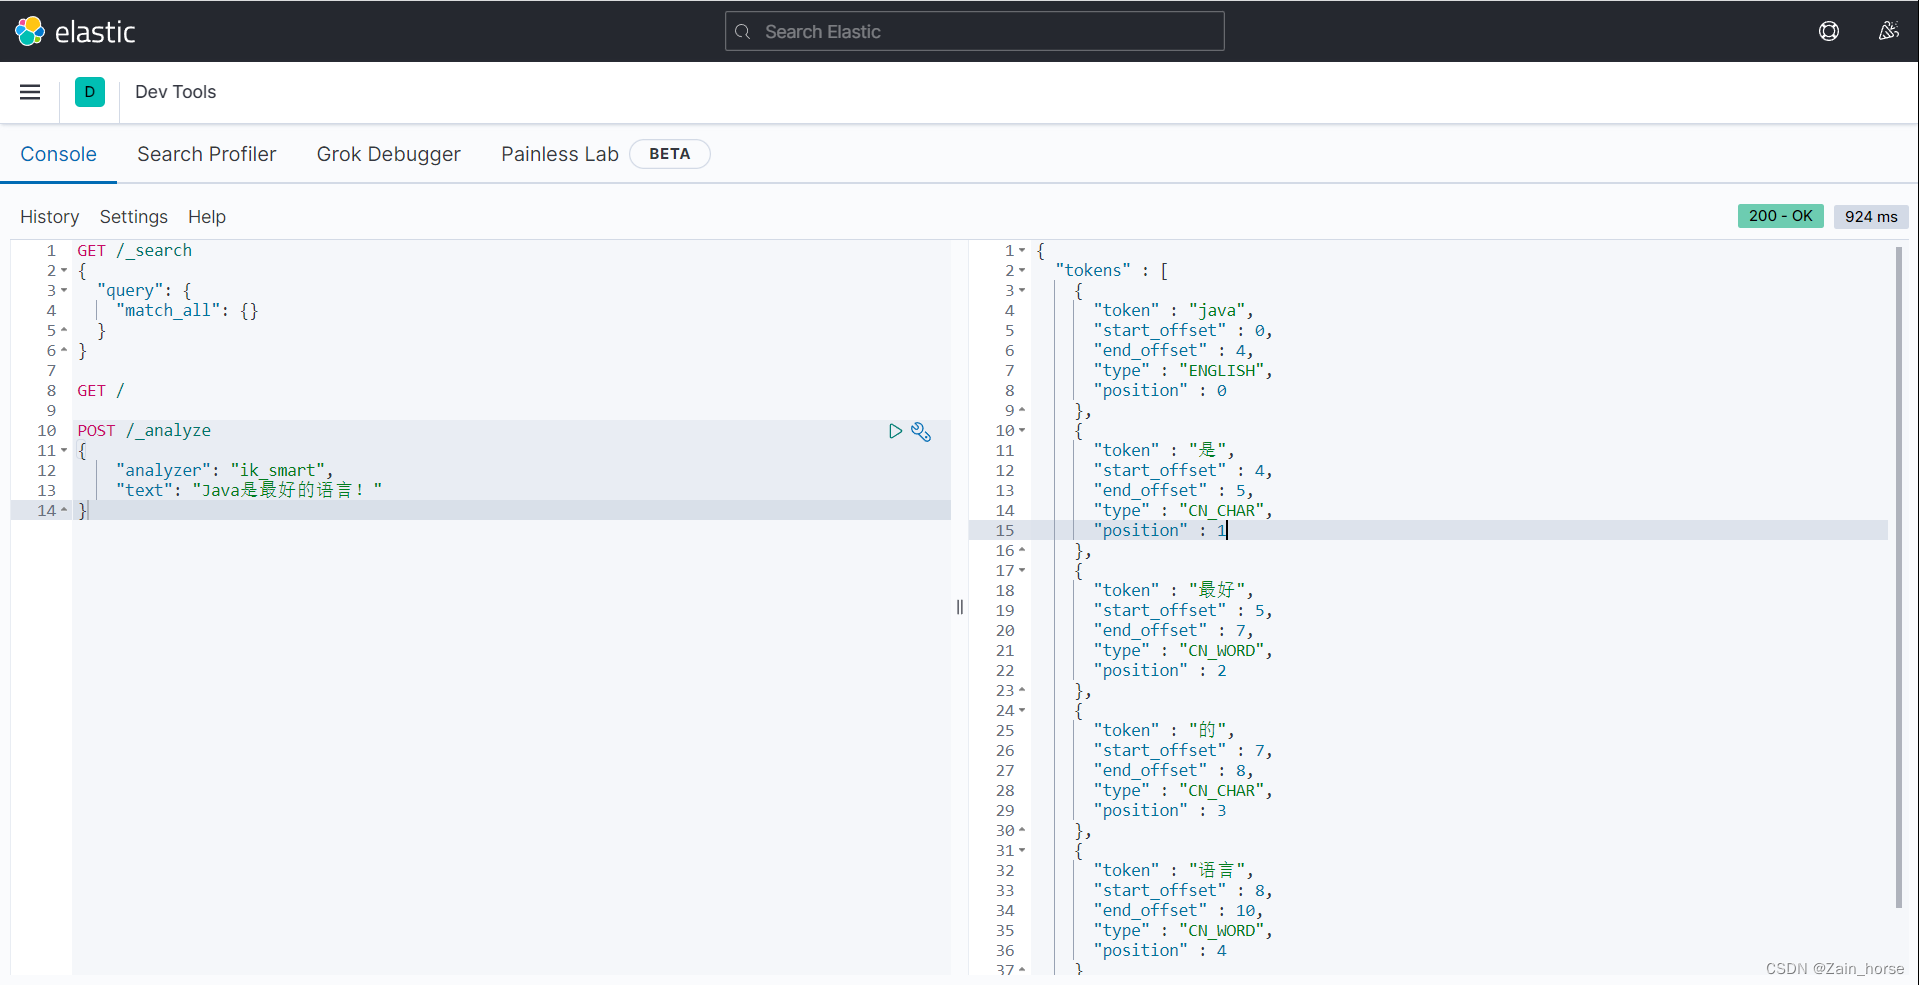1919x985 pixels.
Task: Click the "token" : "的" output line
Action: (1164, 730)
